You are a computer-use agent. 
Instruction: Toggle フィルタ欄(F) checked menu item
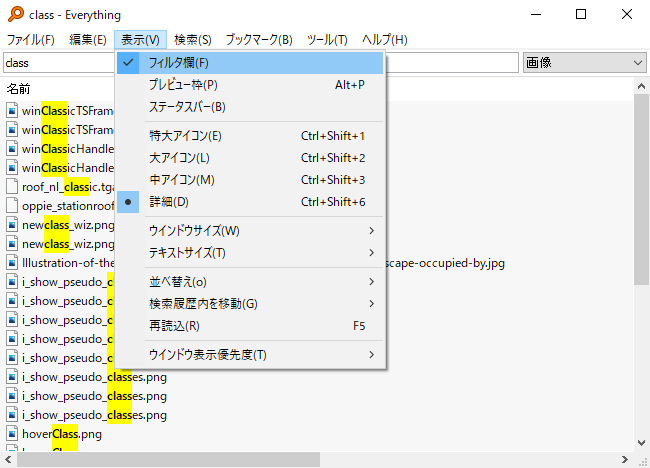click(x=250, y=63)
